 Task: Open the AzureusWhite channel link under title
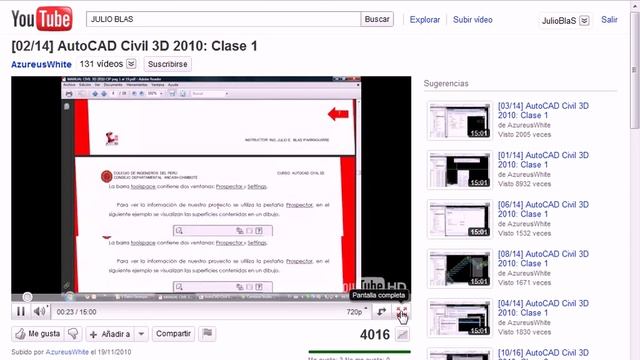point(41,64)
